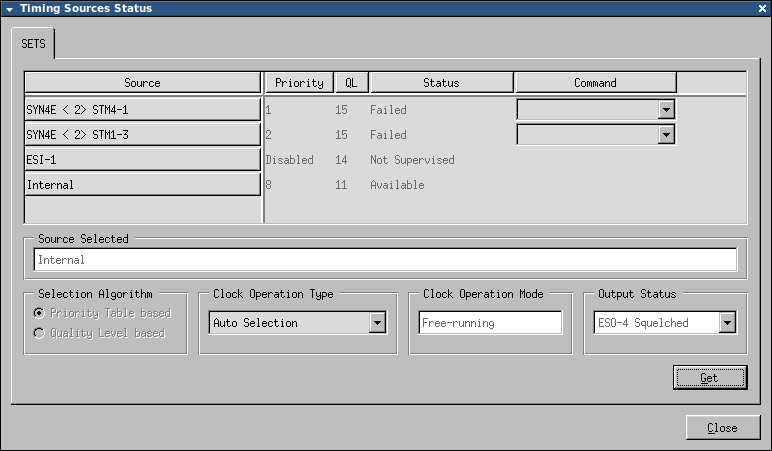Open the window menu icon in title bar
772x451 pixels.
click(x=9, y=8)
